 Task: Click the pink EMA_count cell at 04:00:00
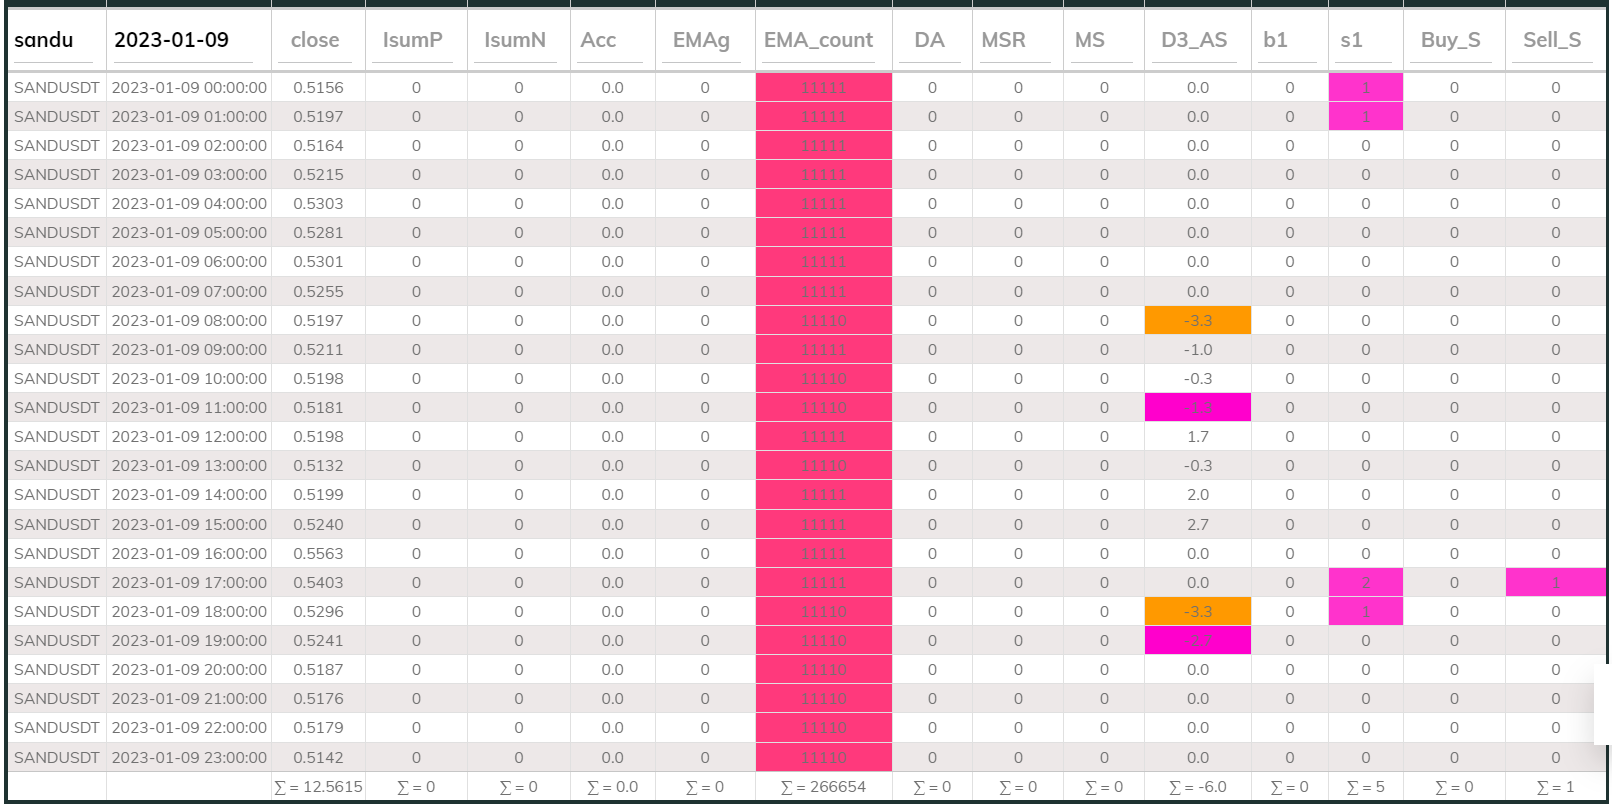(823, 204)
